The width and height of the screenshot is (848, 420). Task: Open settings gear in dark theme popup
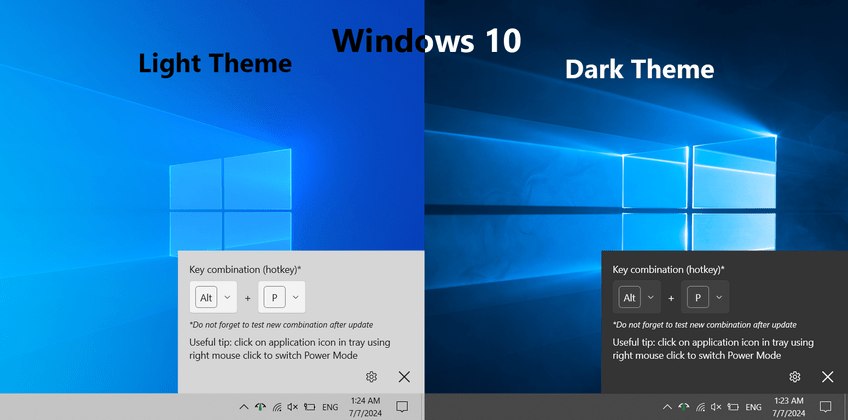click(x=794, y=377)
